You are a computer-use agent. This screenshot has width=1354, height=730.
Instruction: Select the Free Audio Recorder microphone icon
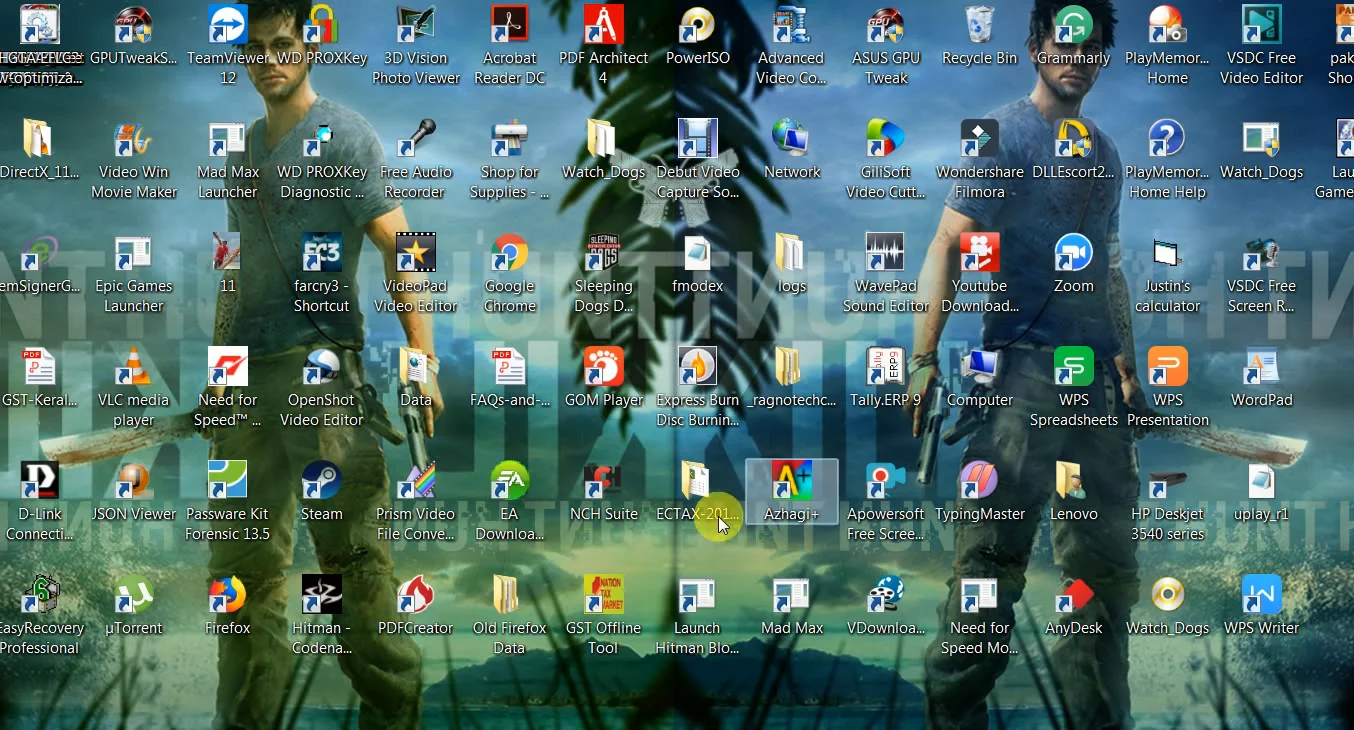(x=416, y=139)
